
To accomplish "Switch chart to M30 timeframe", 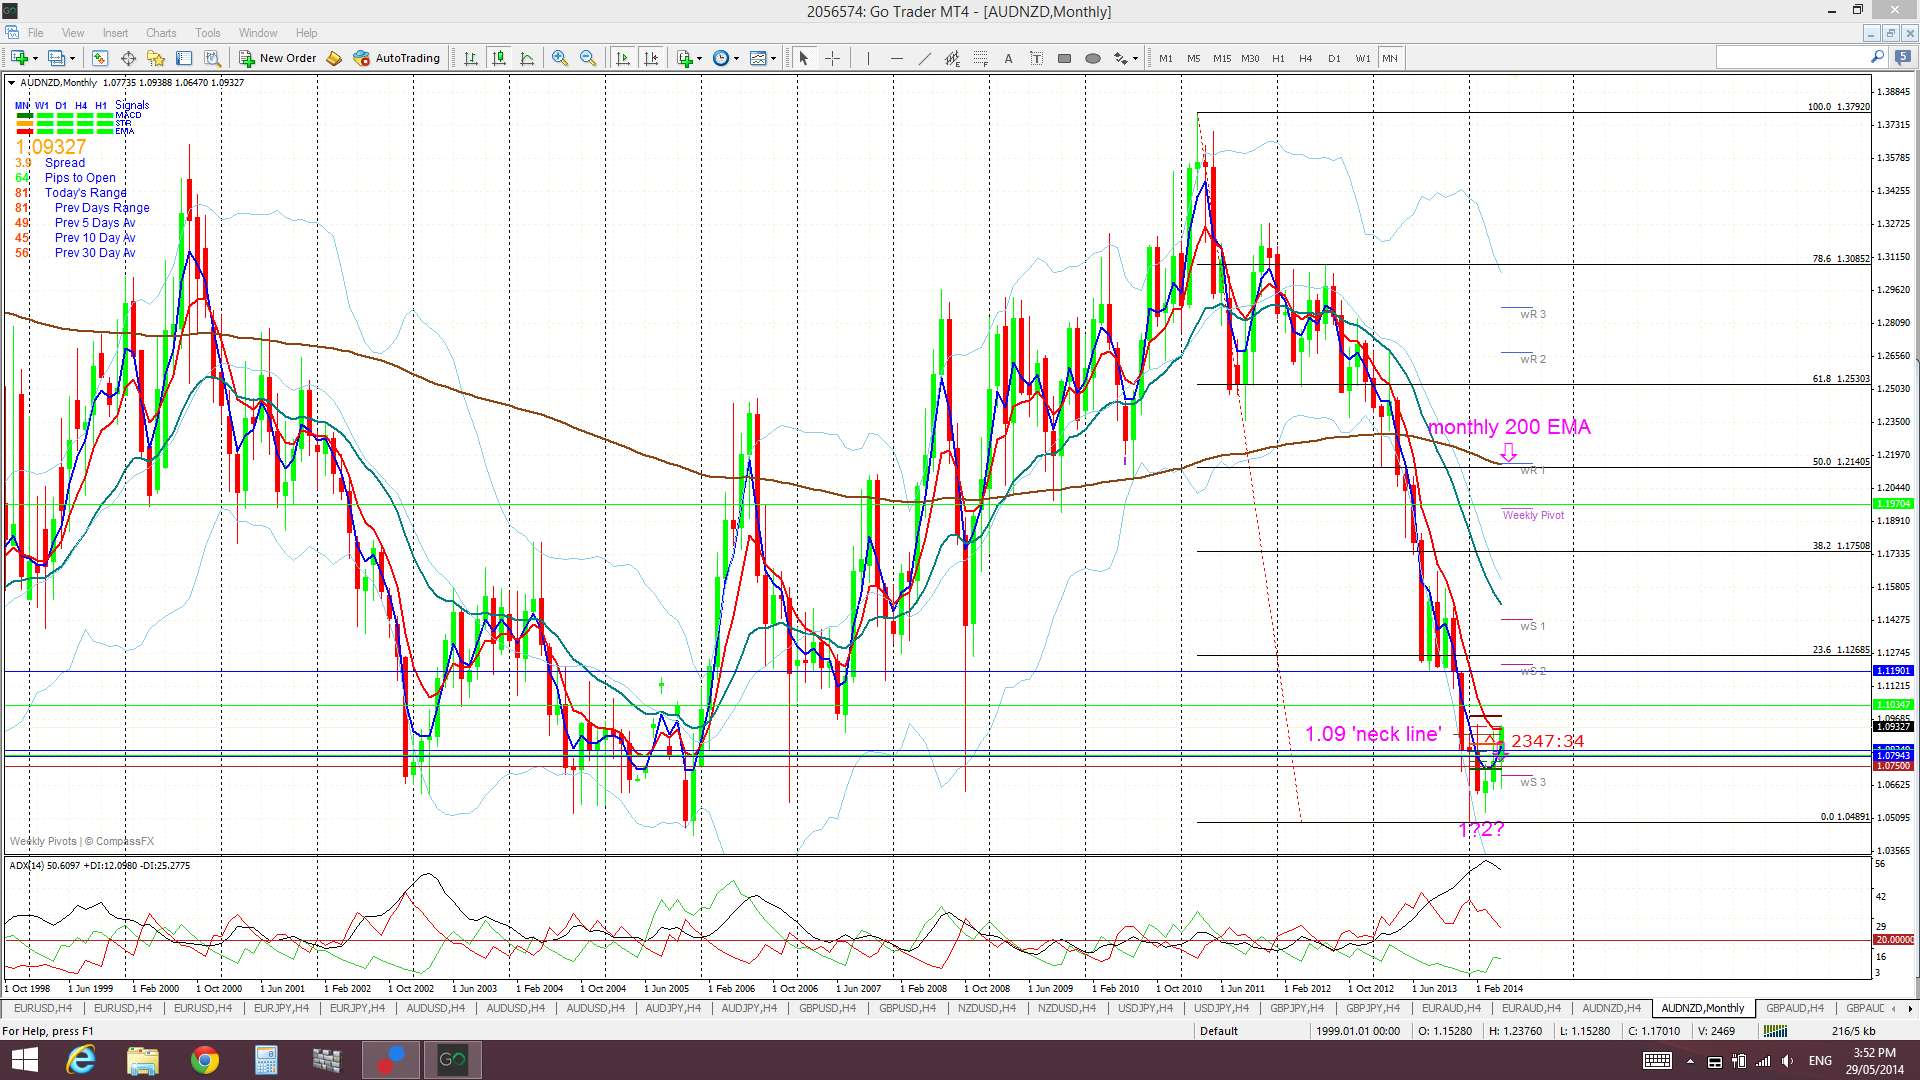I will 1250,58.
